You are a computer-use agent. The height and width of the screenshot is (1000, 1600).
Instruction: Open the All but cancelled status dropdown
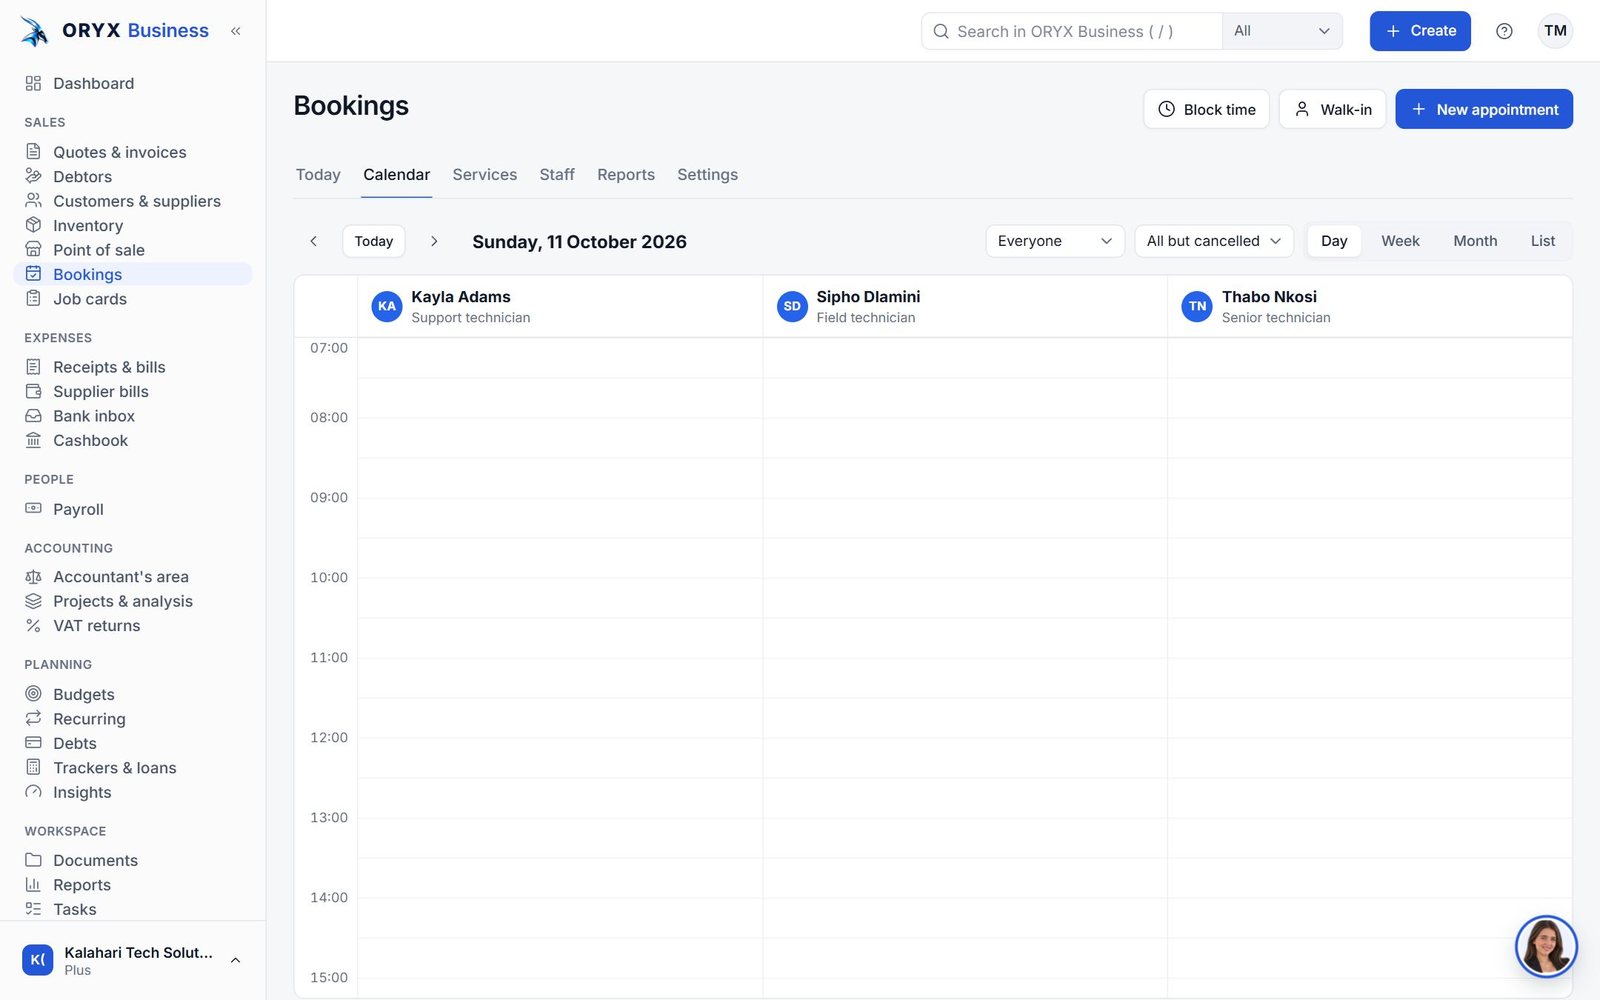tap(1214, 241)
